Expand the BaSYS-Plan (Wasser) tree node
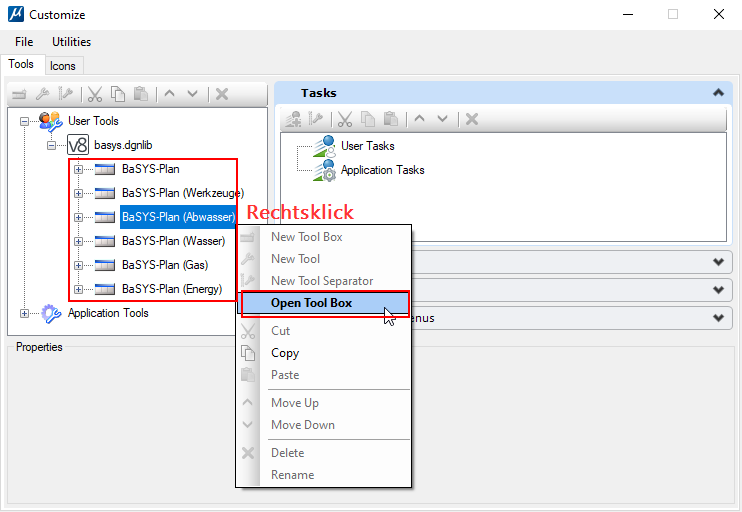 [78, 241]
